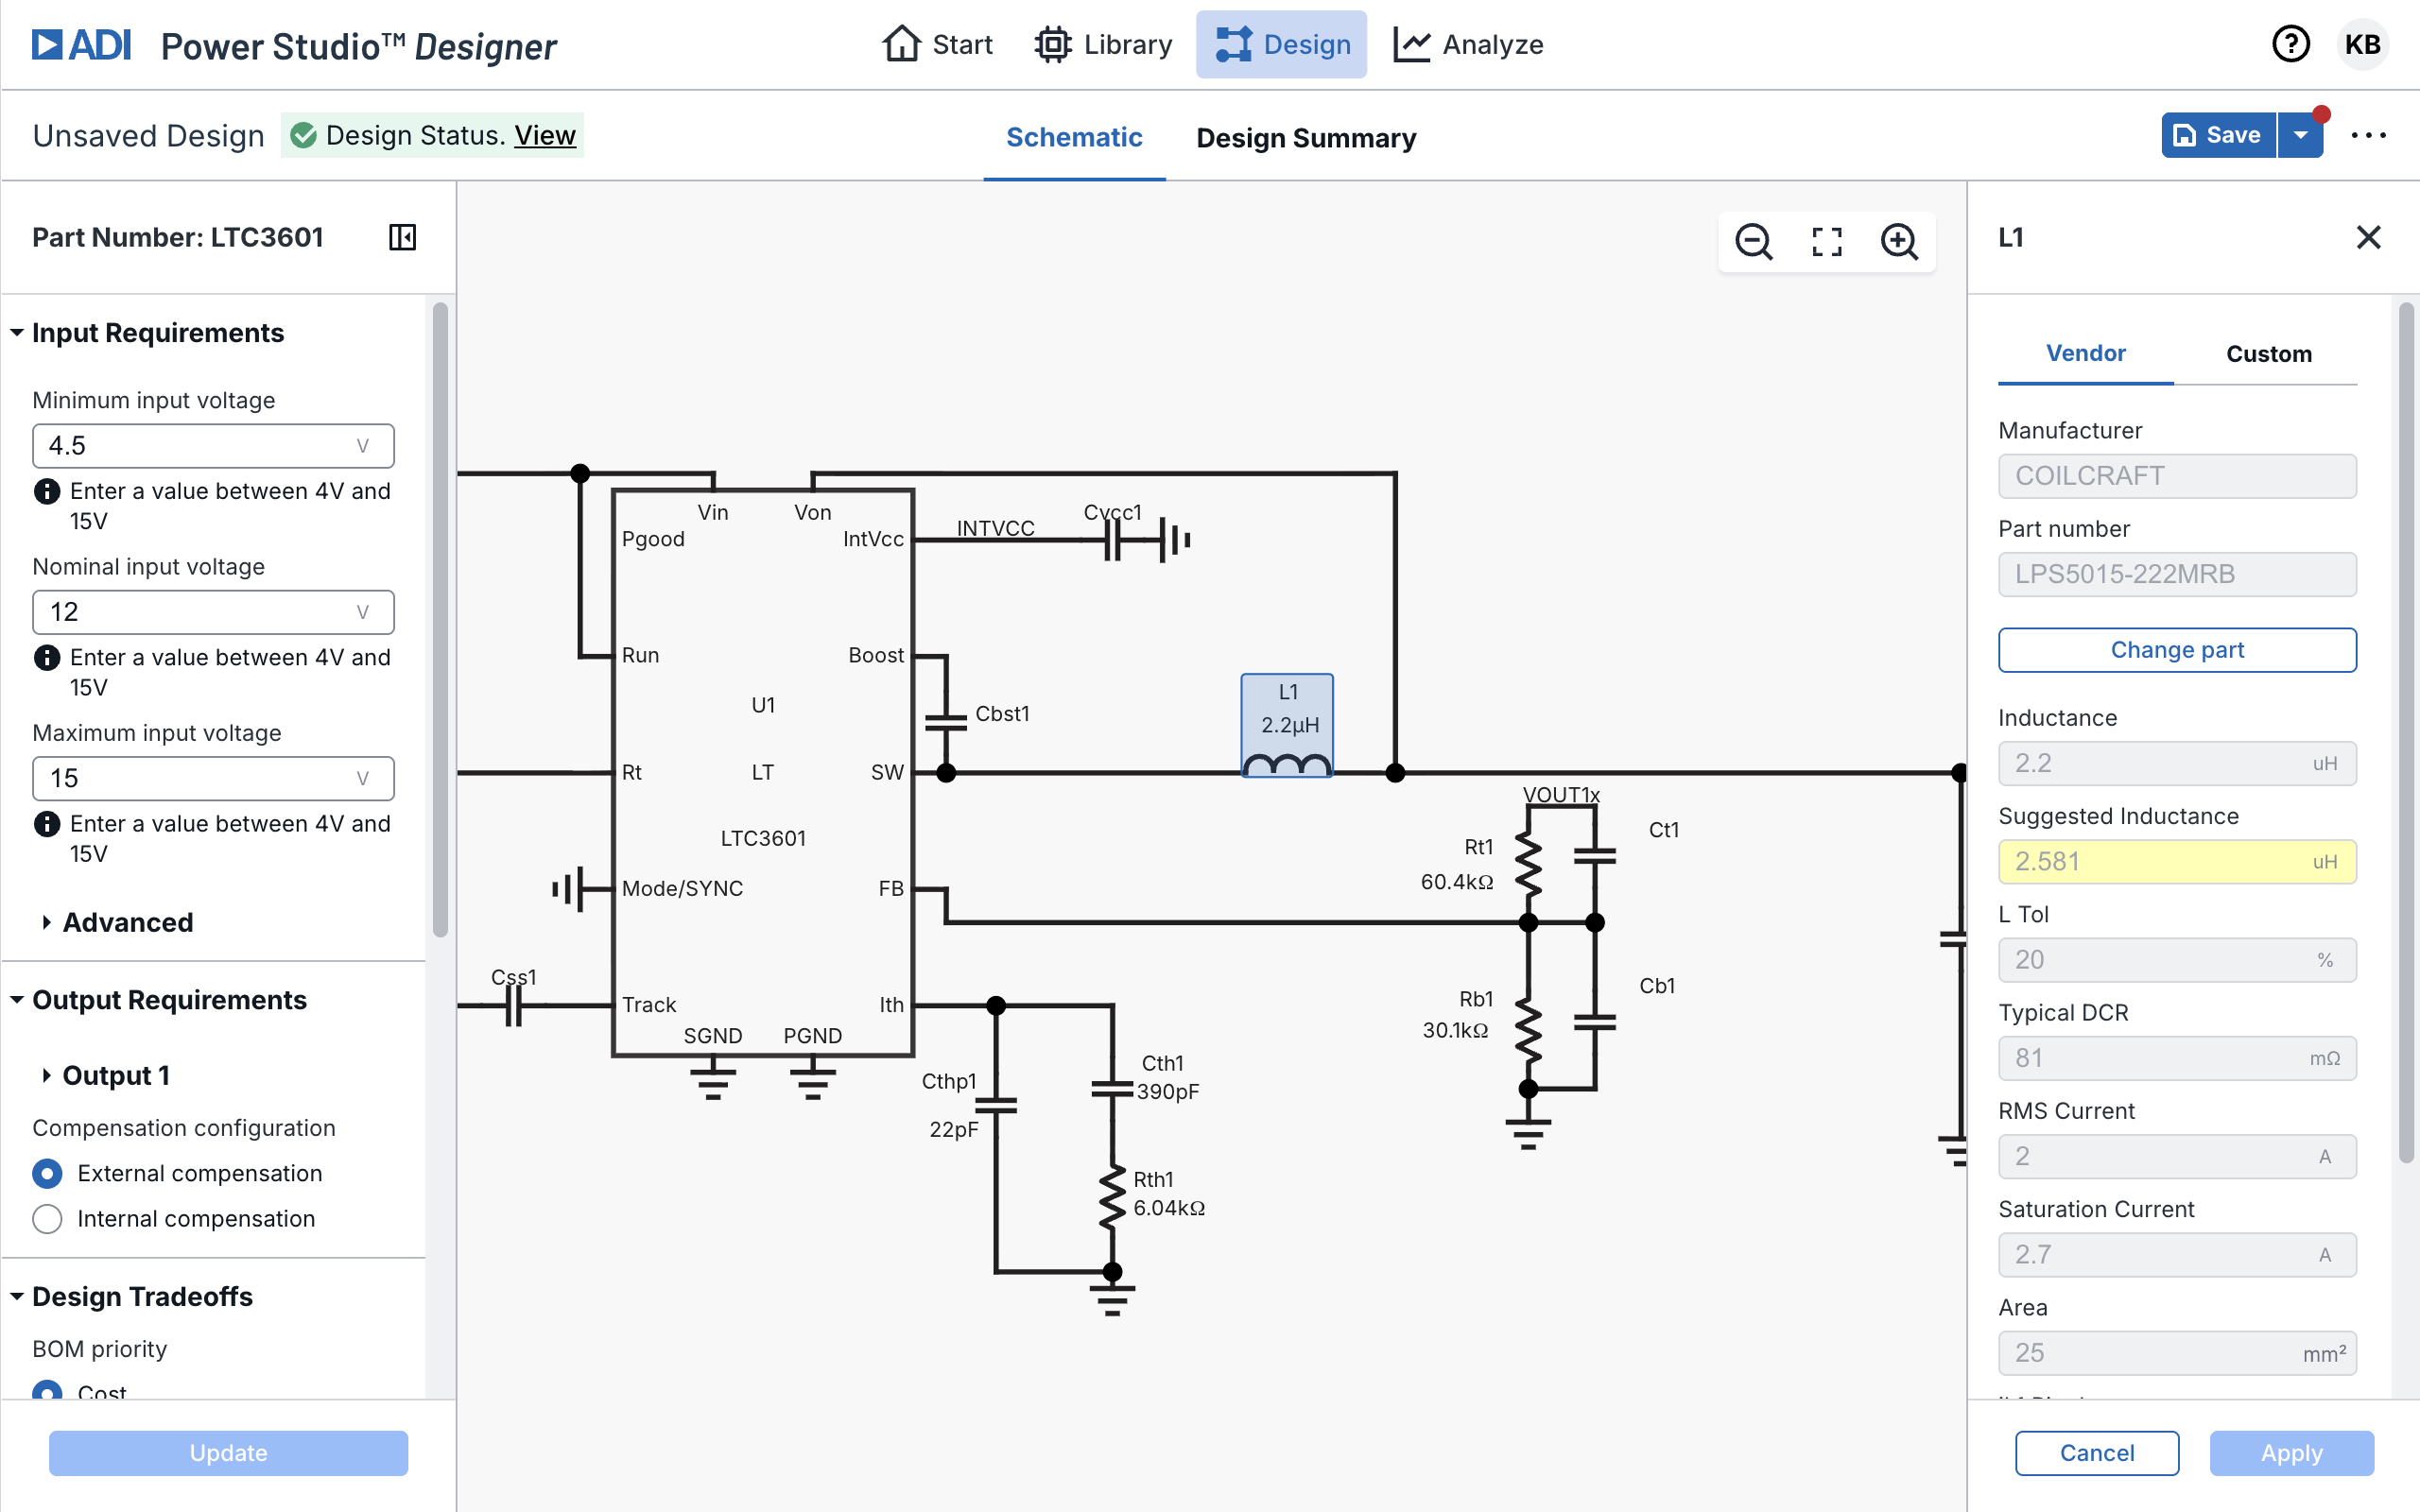
Task: Select the Cth1 capacitor symbol
Action: click(1112, 1088)
